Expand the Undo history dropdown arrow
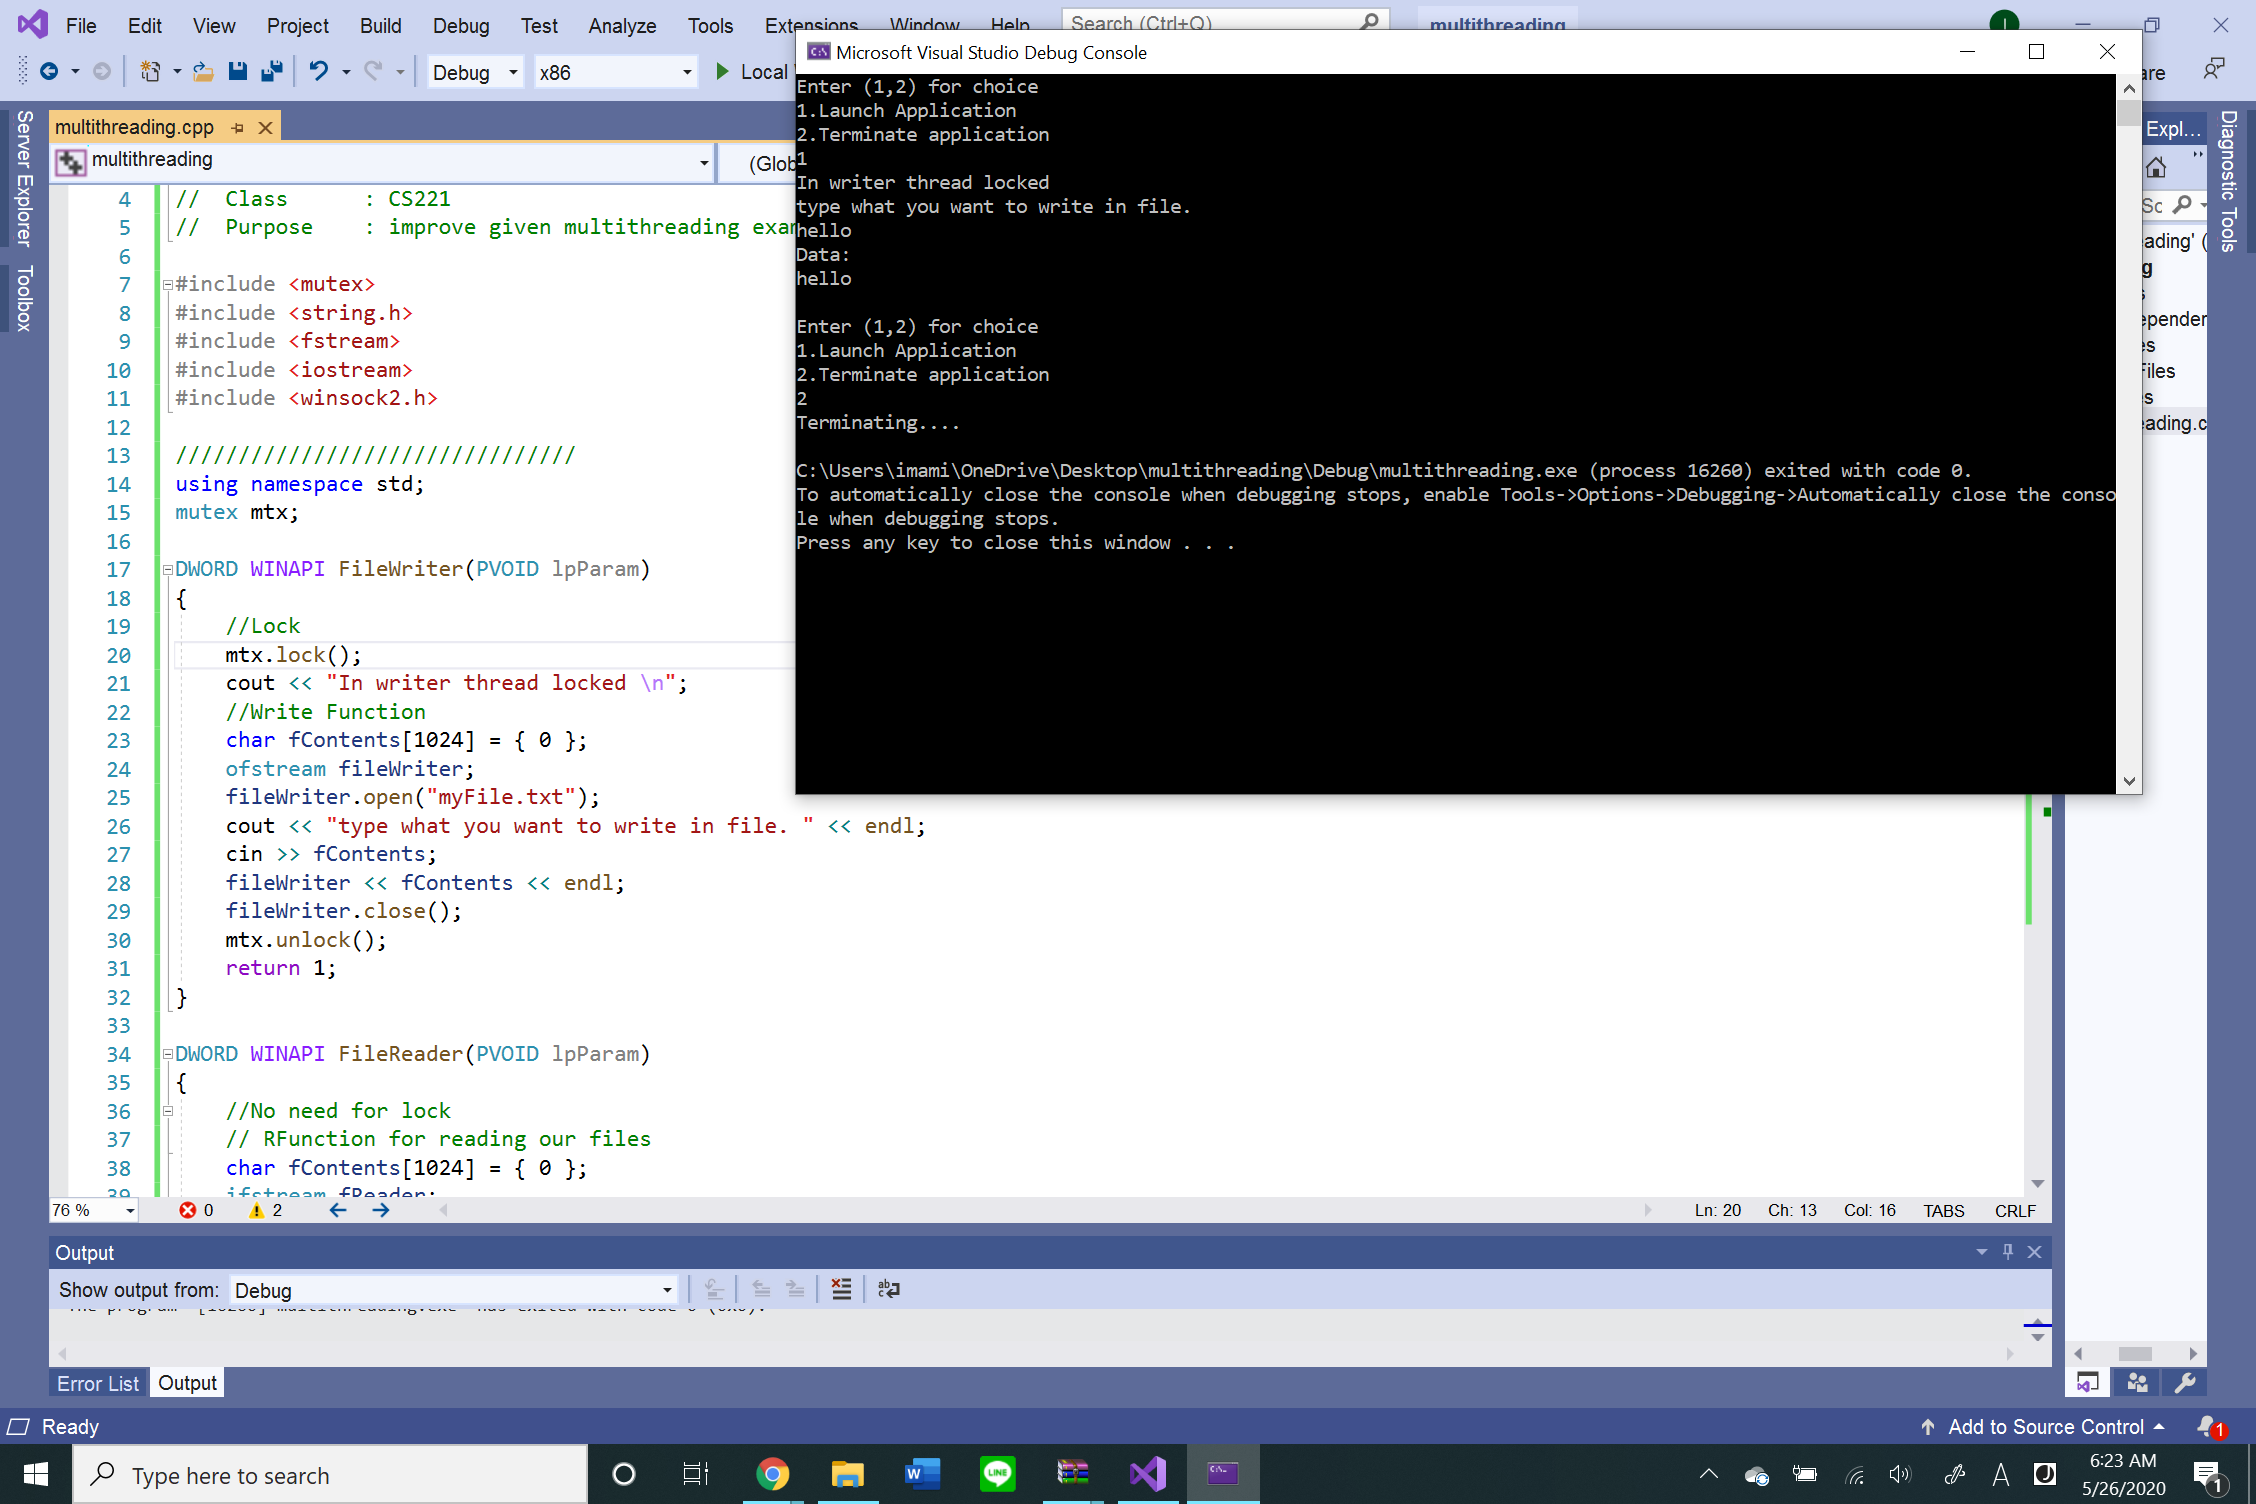Screen dimensions: 2256x1504 [346, 72]
